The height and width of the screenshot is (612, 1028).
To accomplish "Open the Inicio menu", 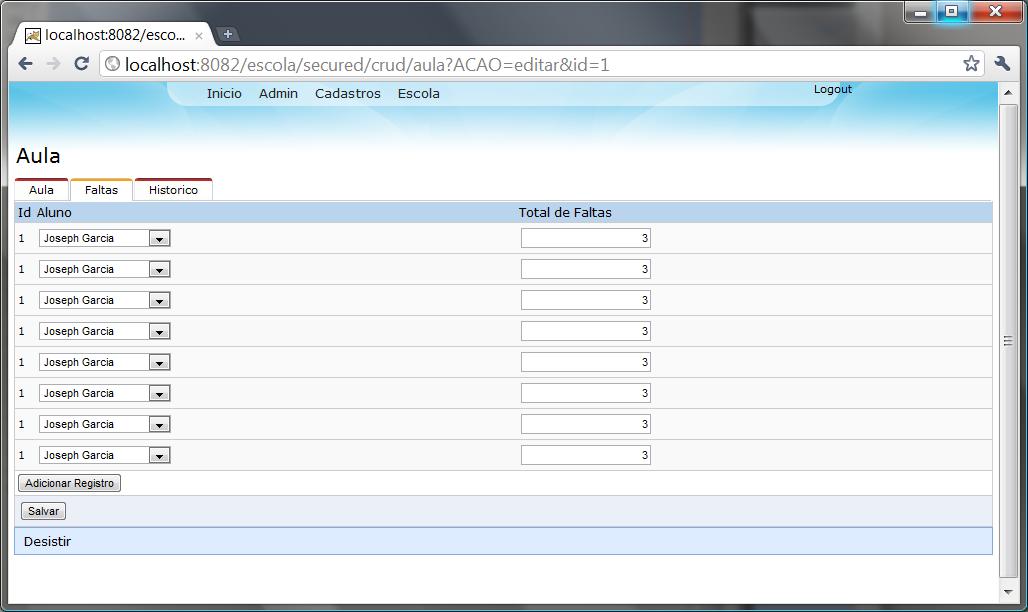I will click(x=224, y=94).
